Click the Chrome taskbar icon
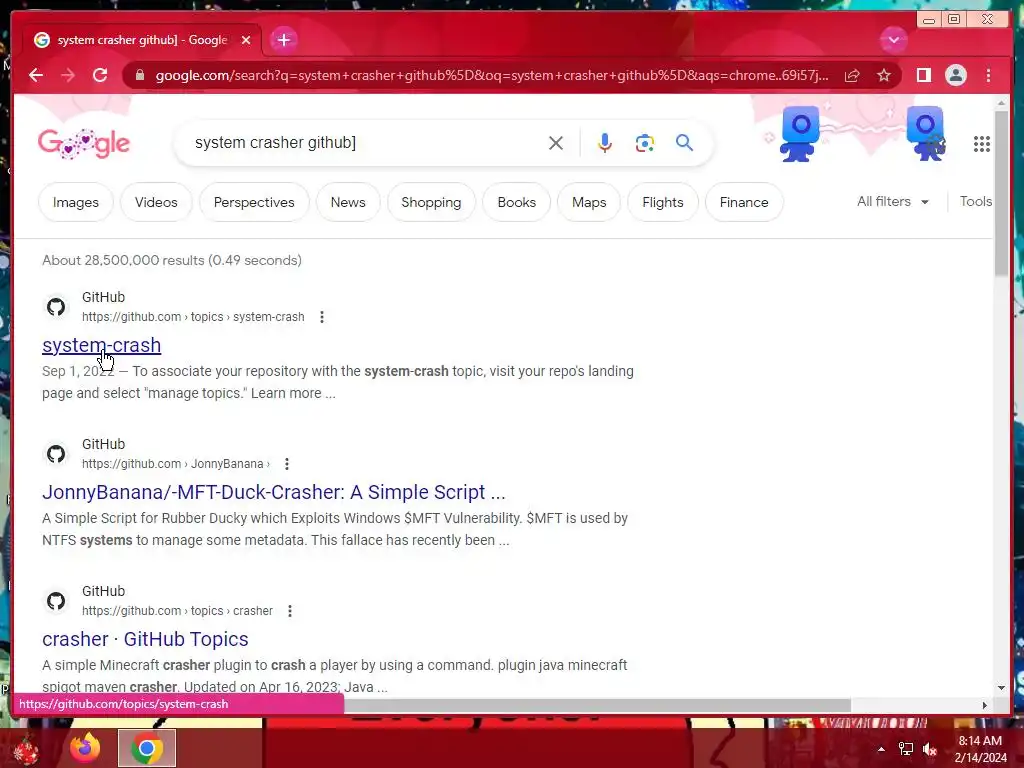1024x768 pixels. click(x=147, y=748)
